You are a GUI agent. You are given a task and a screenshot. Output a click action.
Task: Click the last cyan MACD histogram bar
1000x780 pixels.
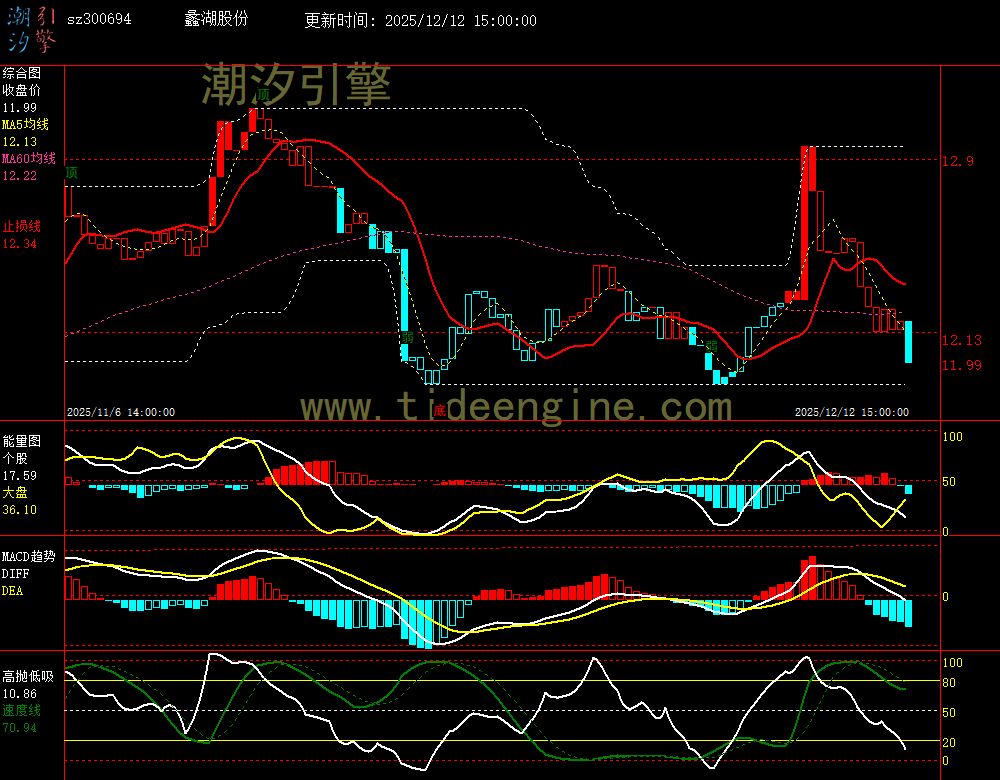[x=909, y=612]
